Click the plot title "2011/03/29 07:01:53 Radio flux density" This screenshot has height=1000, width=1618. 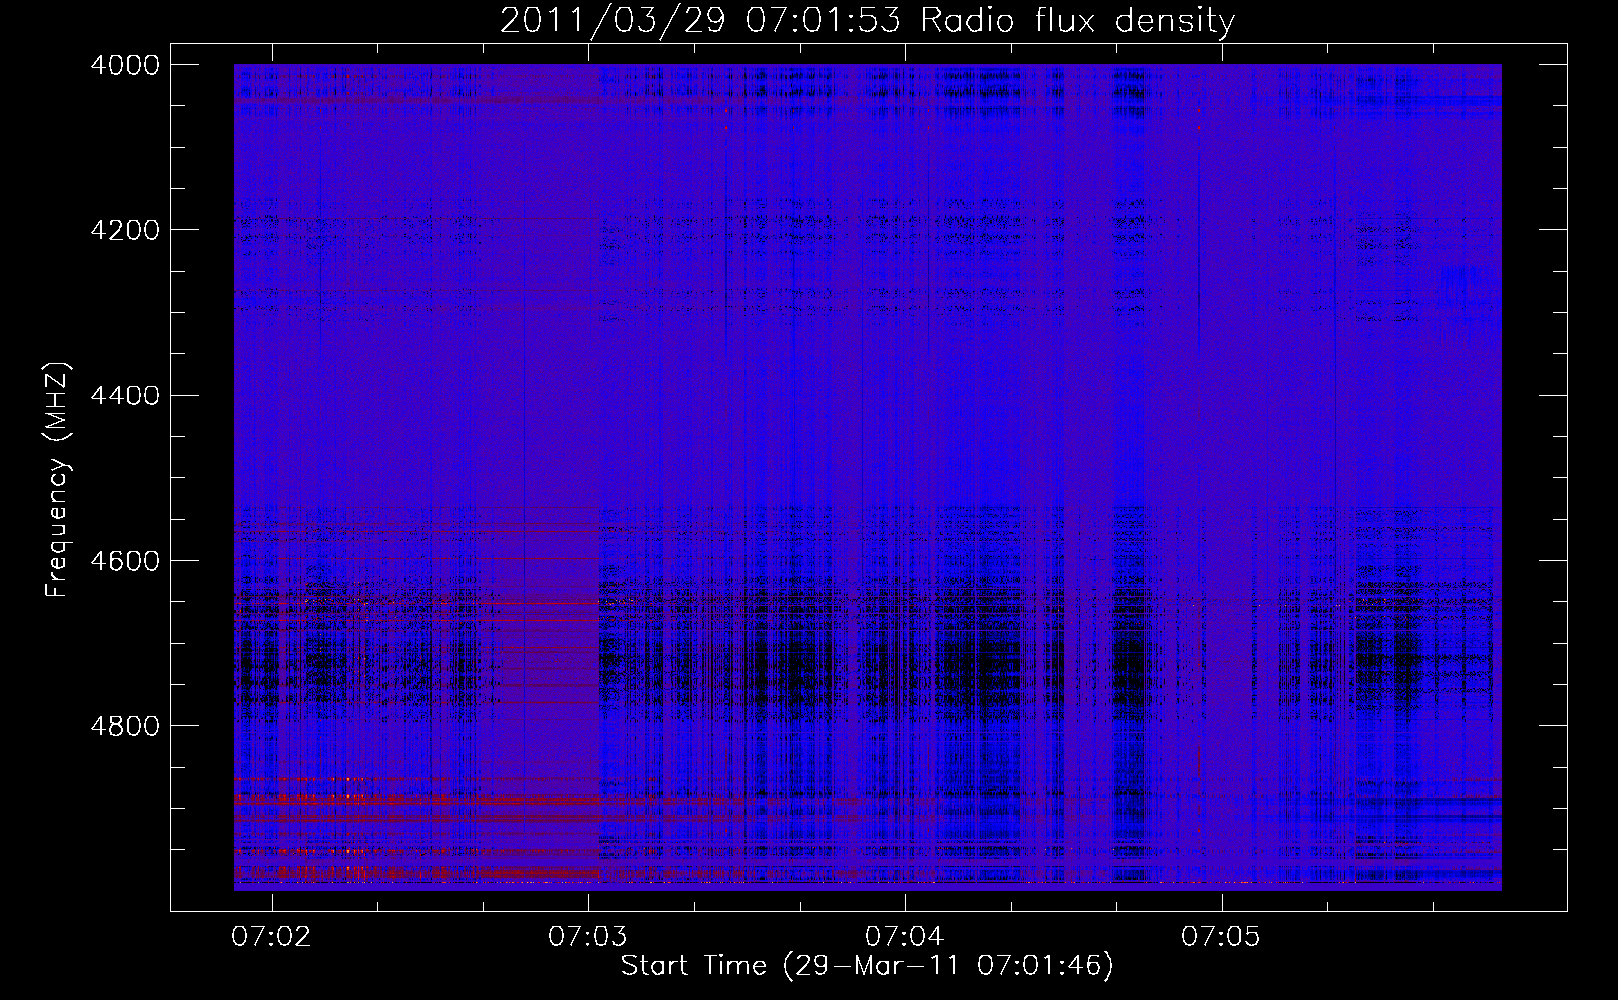point(867,20)
